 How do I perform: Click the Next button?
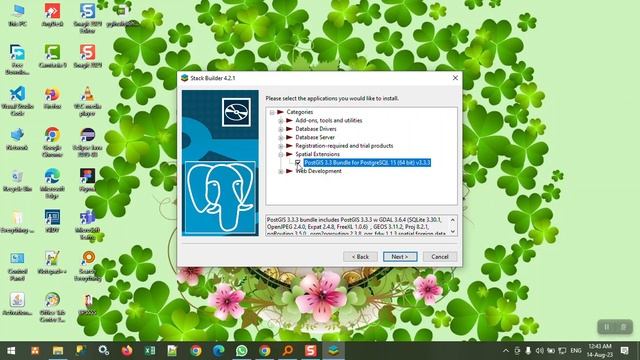pos(400,257)
